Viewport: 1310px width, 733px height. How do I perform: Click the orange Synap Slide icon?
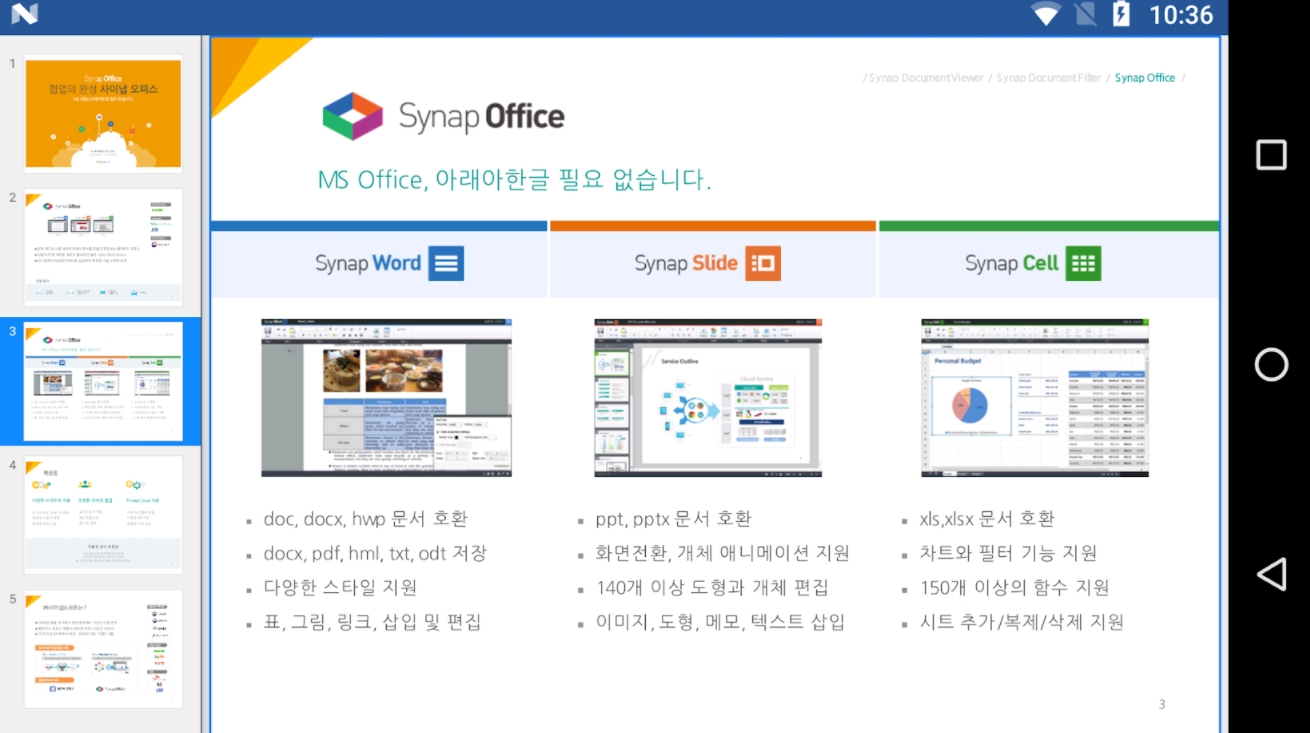pos(763,264)
